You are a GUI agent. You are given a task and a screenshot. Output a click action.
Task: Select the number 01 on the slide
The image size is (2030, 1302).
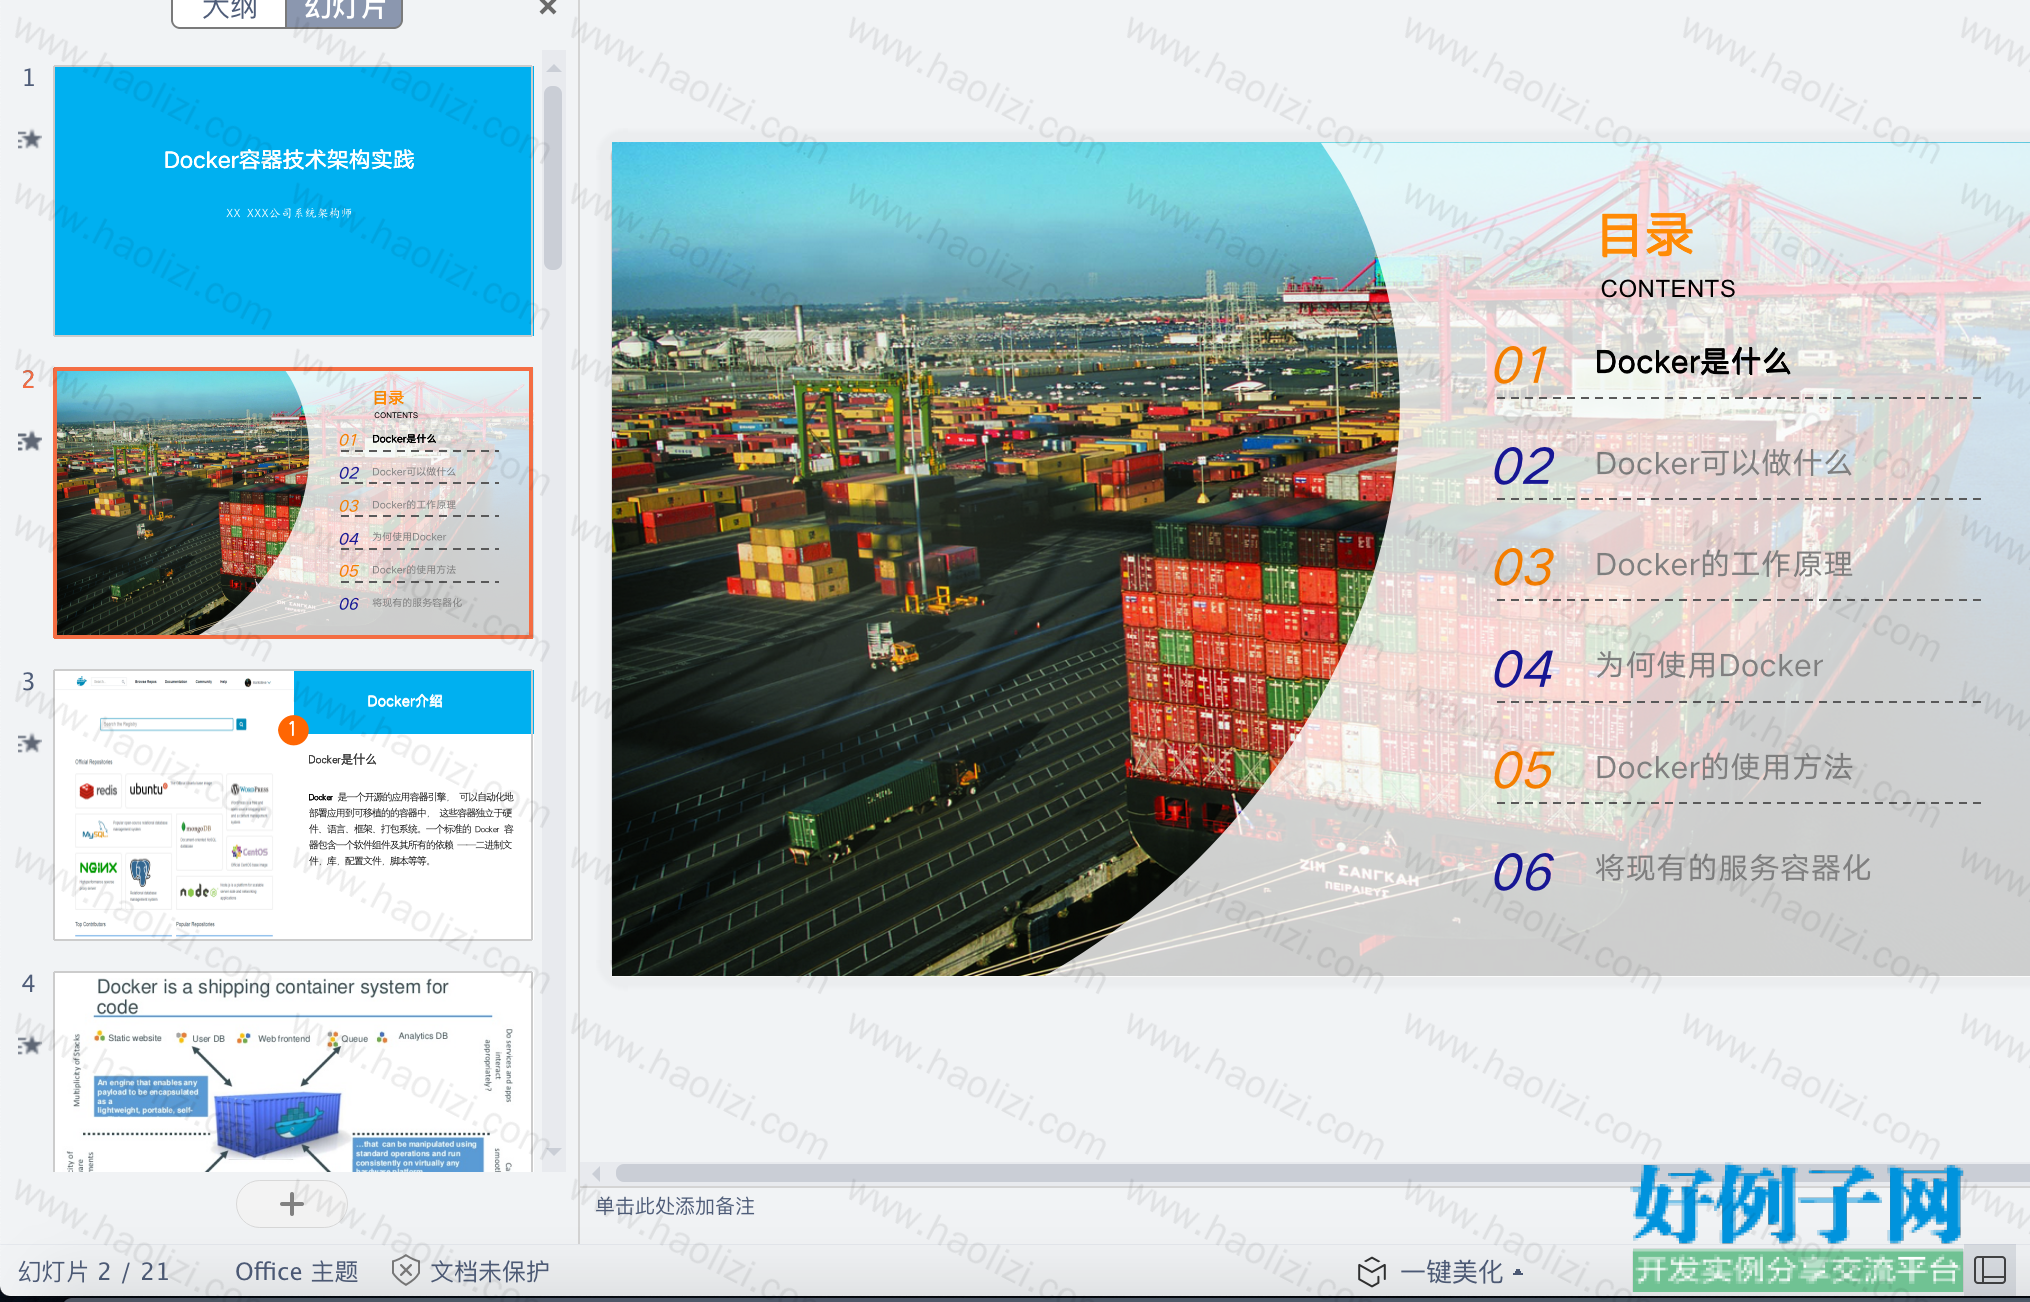click(1521, 365)
